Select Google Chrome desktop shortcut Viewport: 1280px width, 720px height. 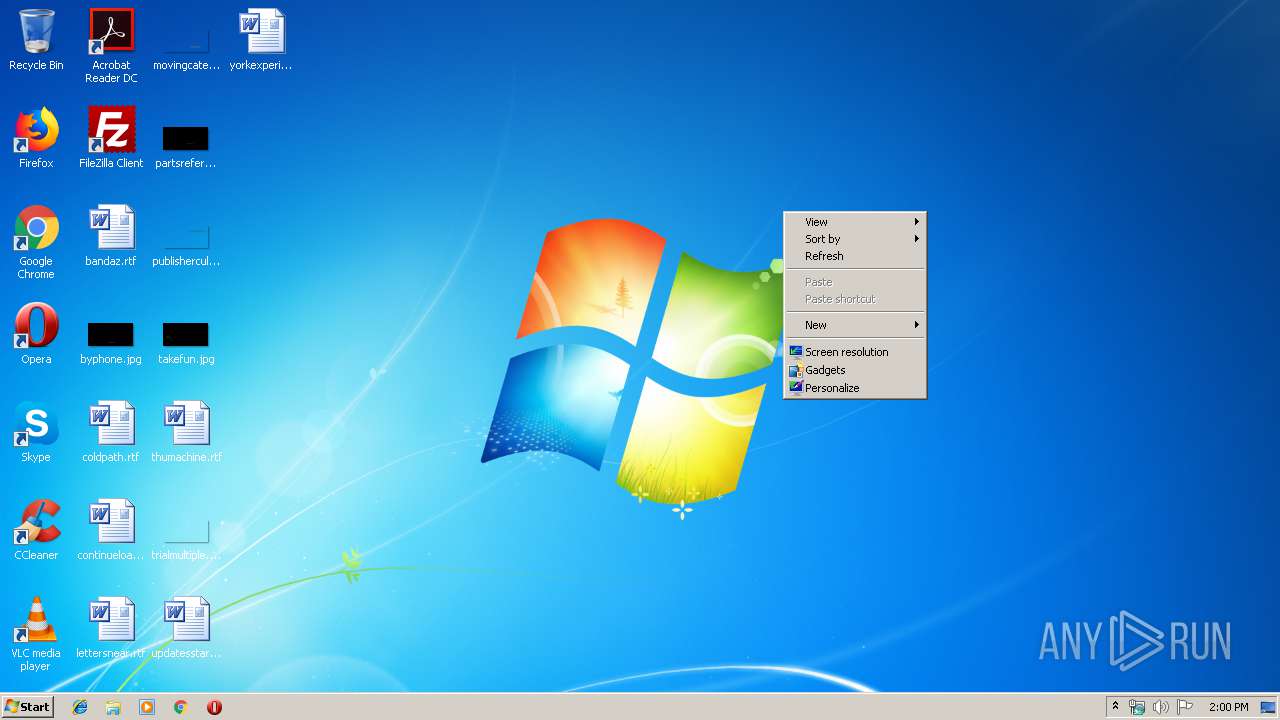[x=36, y=242]
